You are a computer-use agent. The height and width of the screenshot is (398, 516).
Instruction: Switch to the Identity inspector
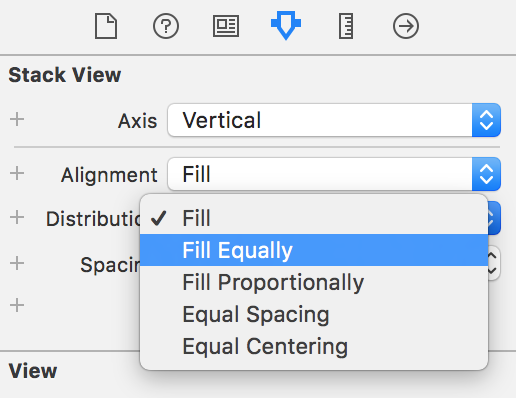tap(226, 26)
